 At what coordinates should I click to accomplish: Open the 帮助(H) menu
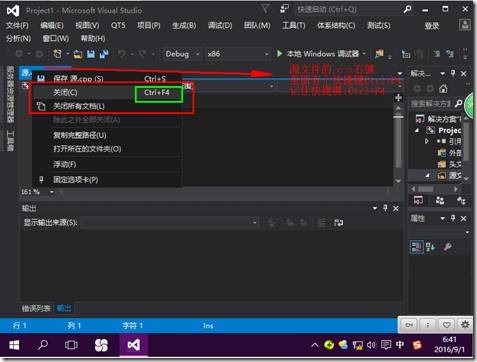coord(93,39)
